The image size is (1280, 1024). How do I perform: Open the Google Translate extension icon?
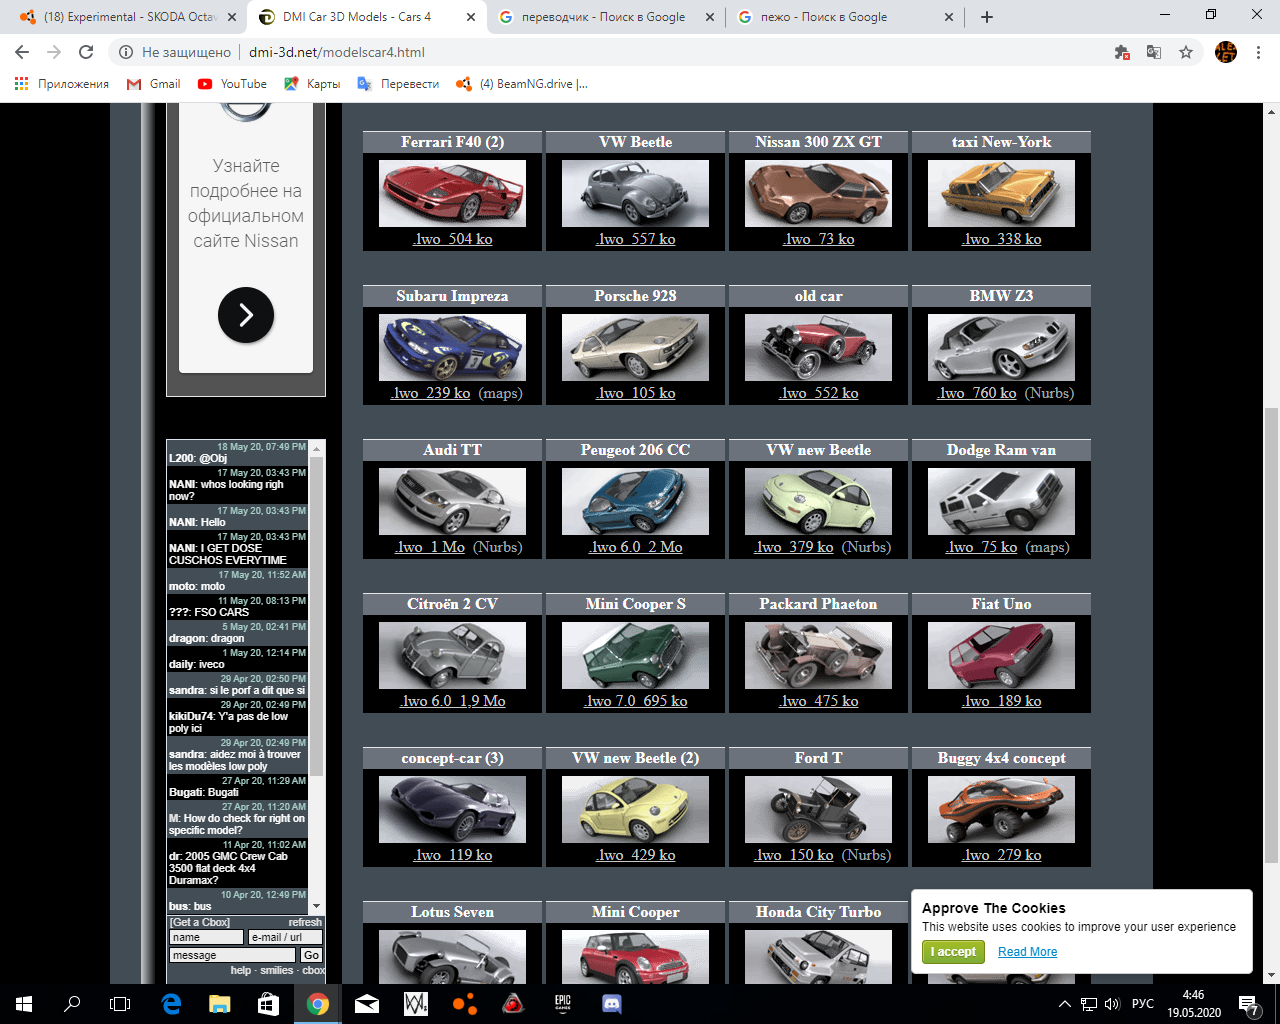1154,52
